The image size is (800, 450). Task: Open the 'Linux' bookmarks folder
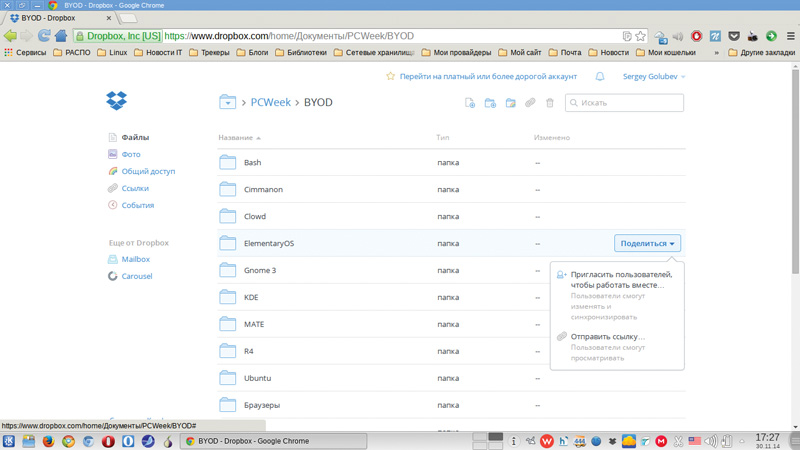(112, 53)
